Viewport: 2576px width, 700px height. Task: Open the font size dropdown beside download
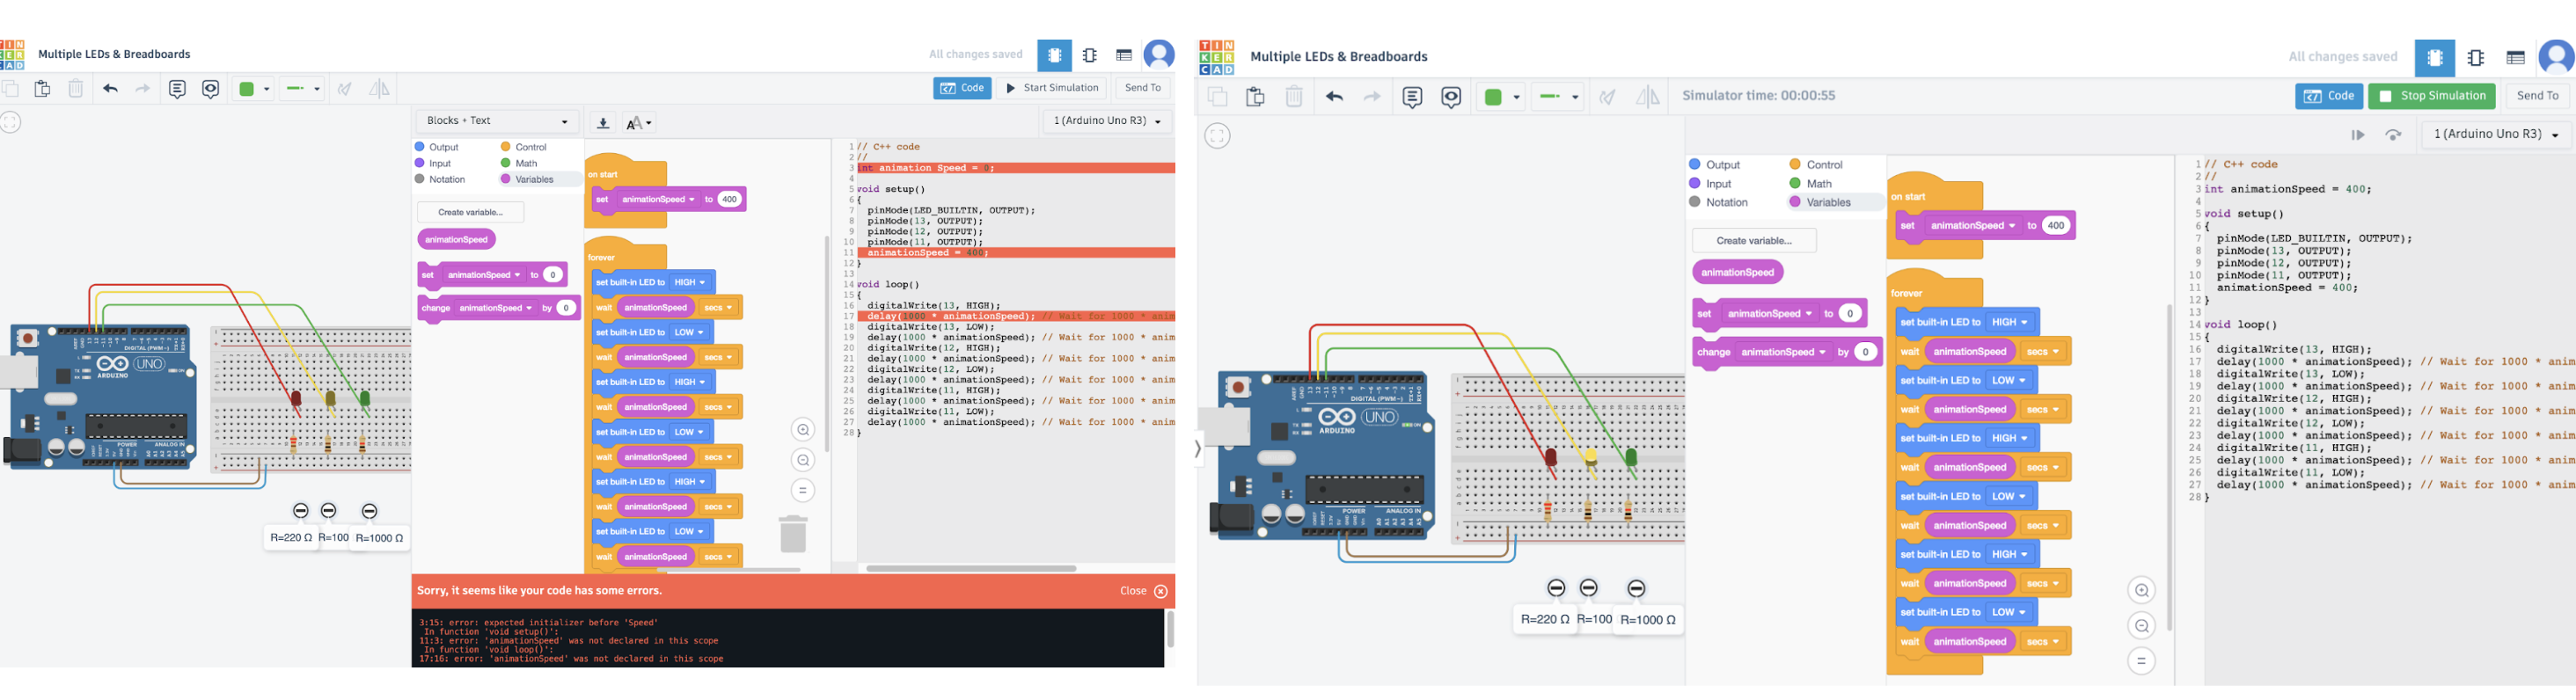pos(639,123)
